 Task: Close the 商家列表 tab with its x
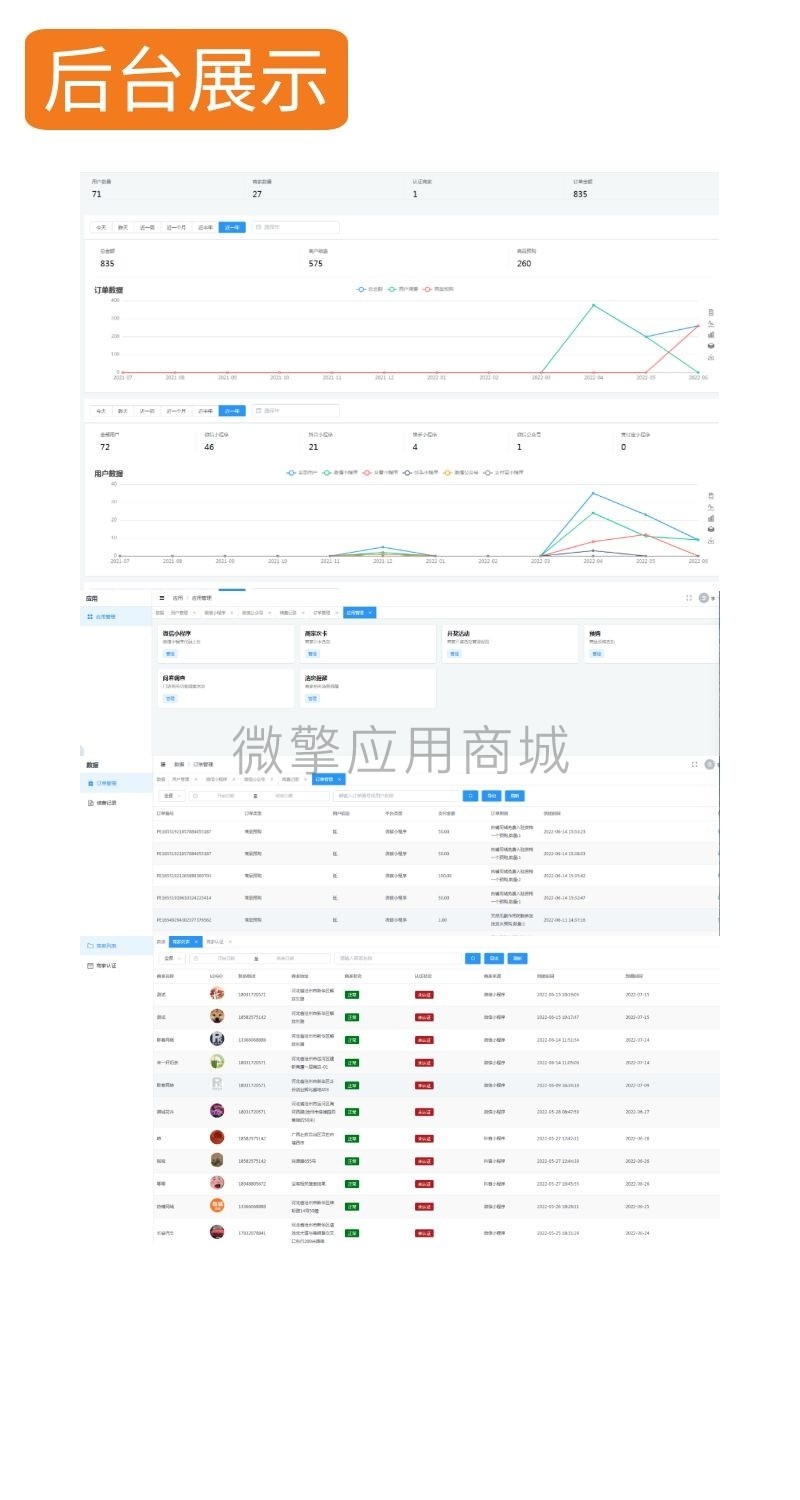(198, 941)
